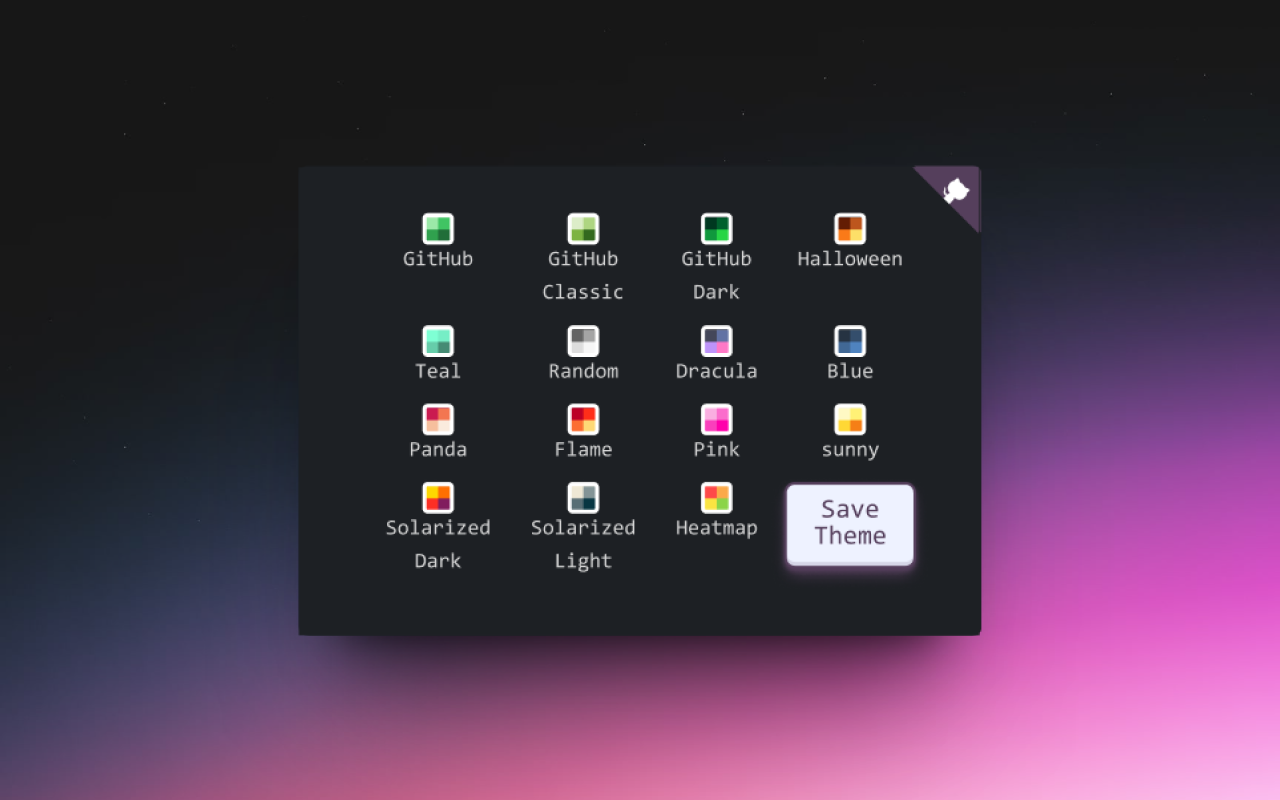This screenshot has width=1280, height=800.
Task: Apply the Halloween theme
Action: (x=849, y=227)
